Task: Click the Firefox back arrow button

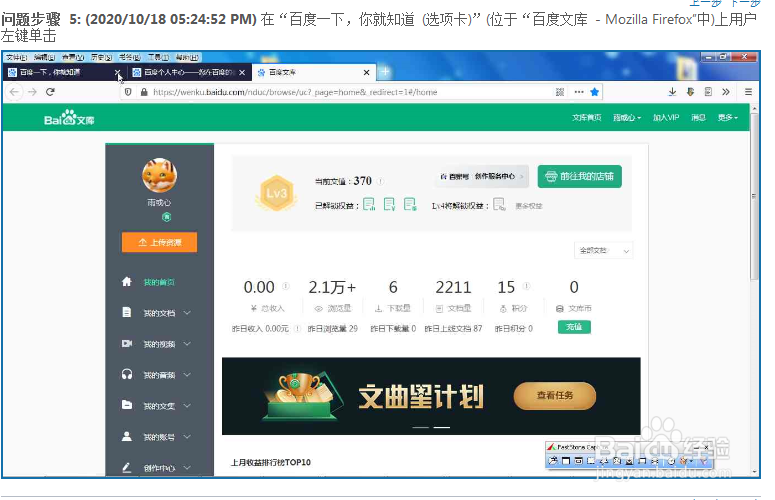Action: [x=15, y=92]
